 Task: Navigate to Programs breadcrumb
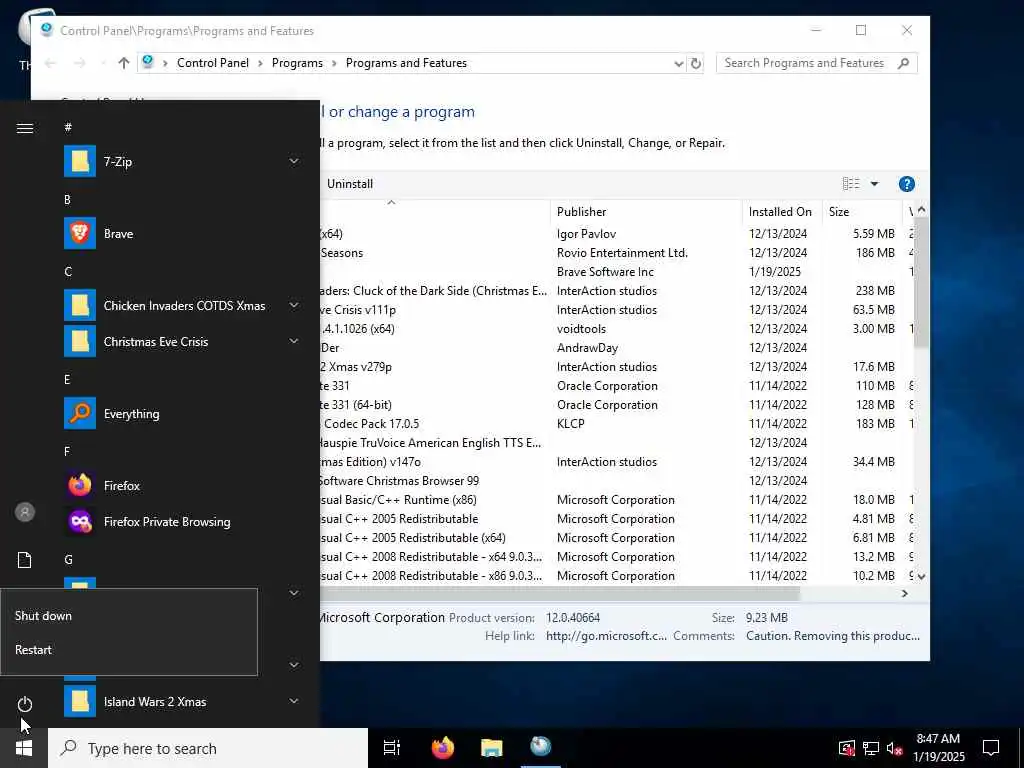[297, 63]
